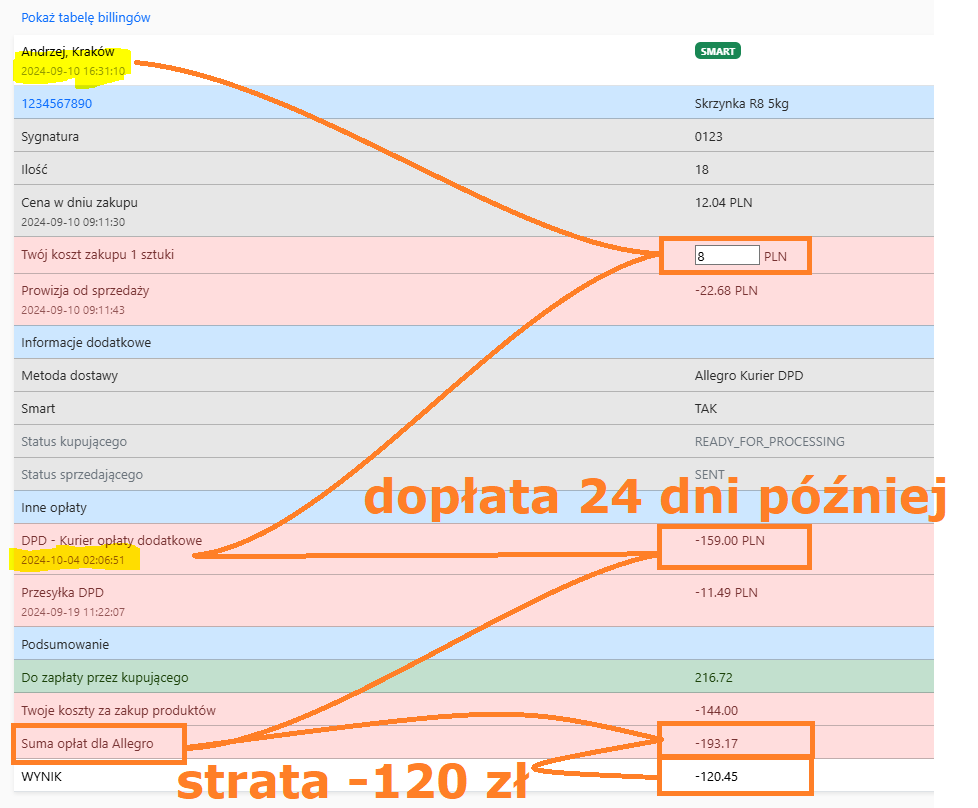Click the highlighted order date 2024-09-10 16:31:10
This screenshot has height=808, width=978.
pyautogui.click(x=73, y=71)
